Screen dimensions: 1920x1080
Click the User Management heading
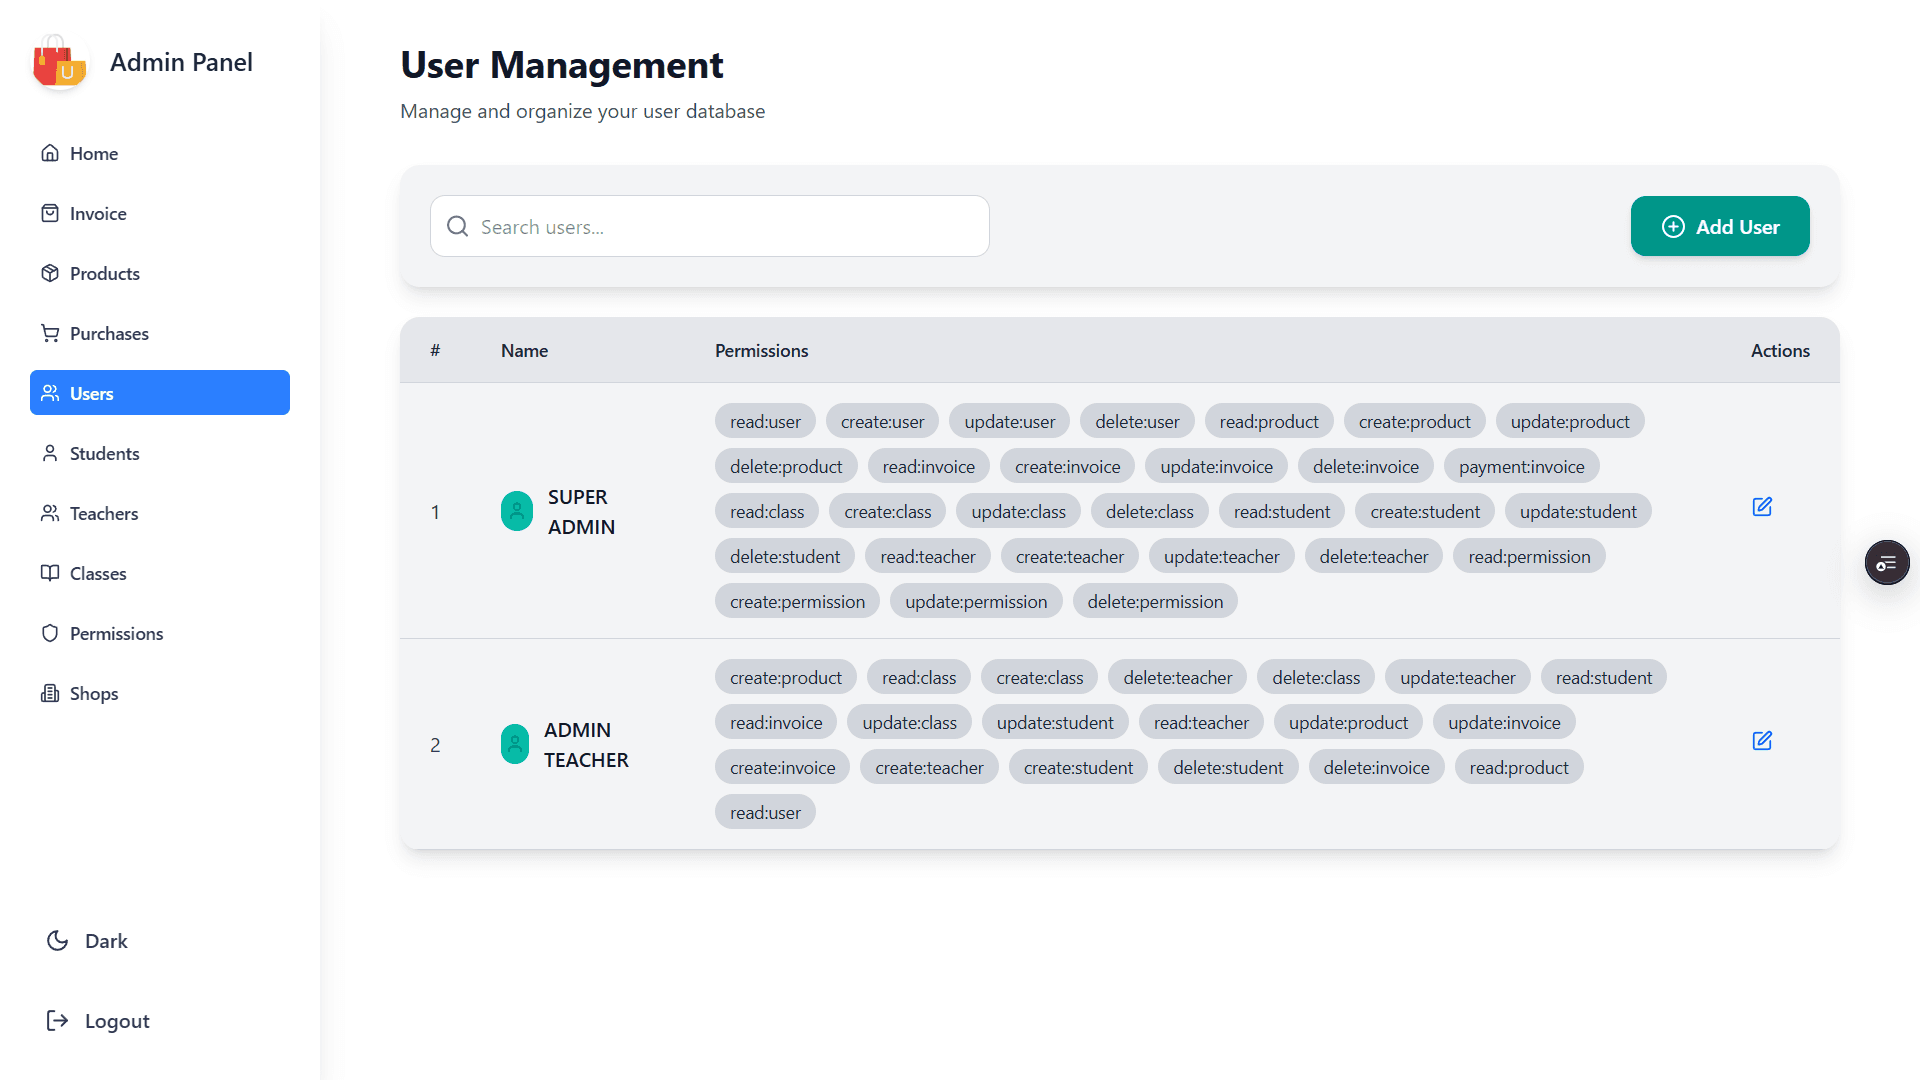pyautogui.click(x=562, y=65)
